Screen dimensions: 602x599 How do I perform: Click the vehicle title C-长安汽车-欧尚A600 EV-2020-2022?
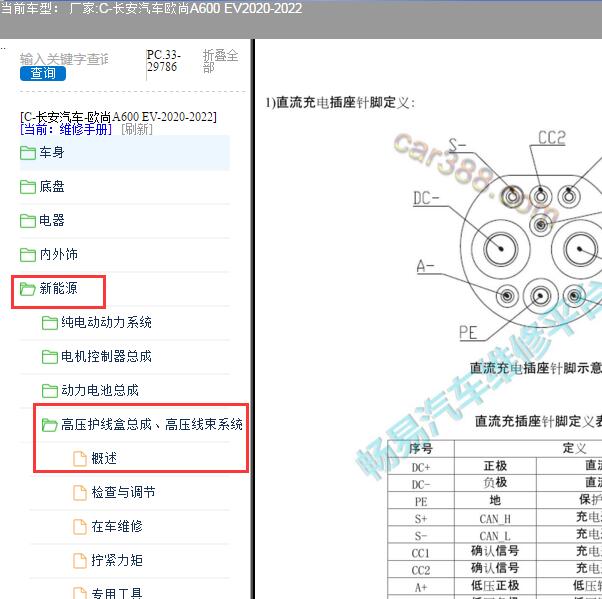coord(118,116)
